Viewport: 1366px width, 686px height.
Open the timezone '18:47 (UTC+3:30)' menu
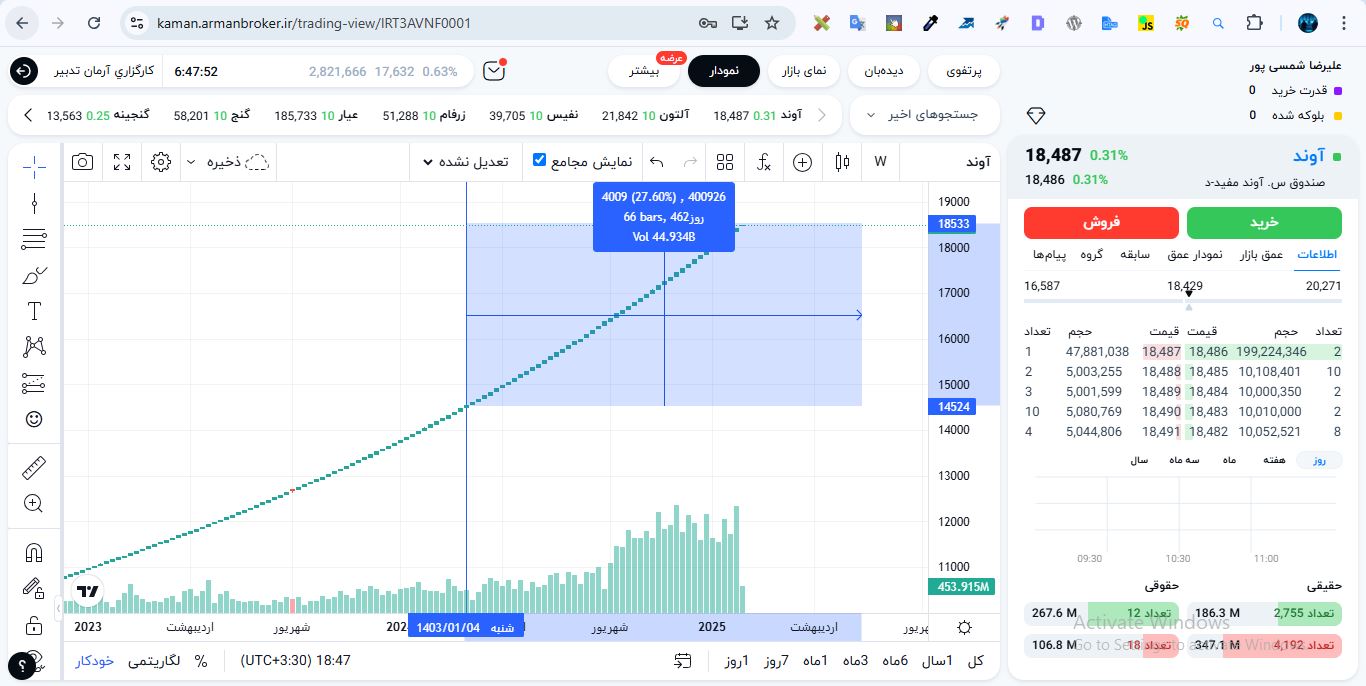[x=295, y=661]
